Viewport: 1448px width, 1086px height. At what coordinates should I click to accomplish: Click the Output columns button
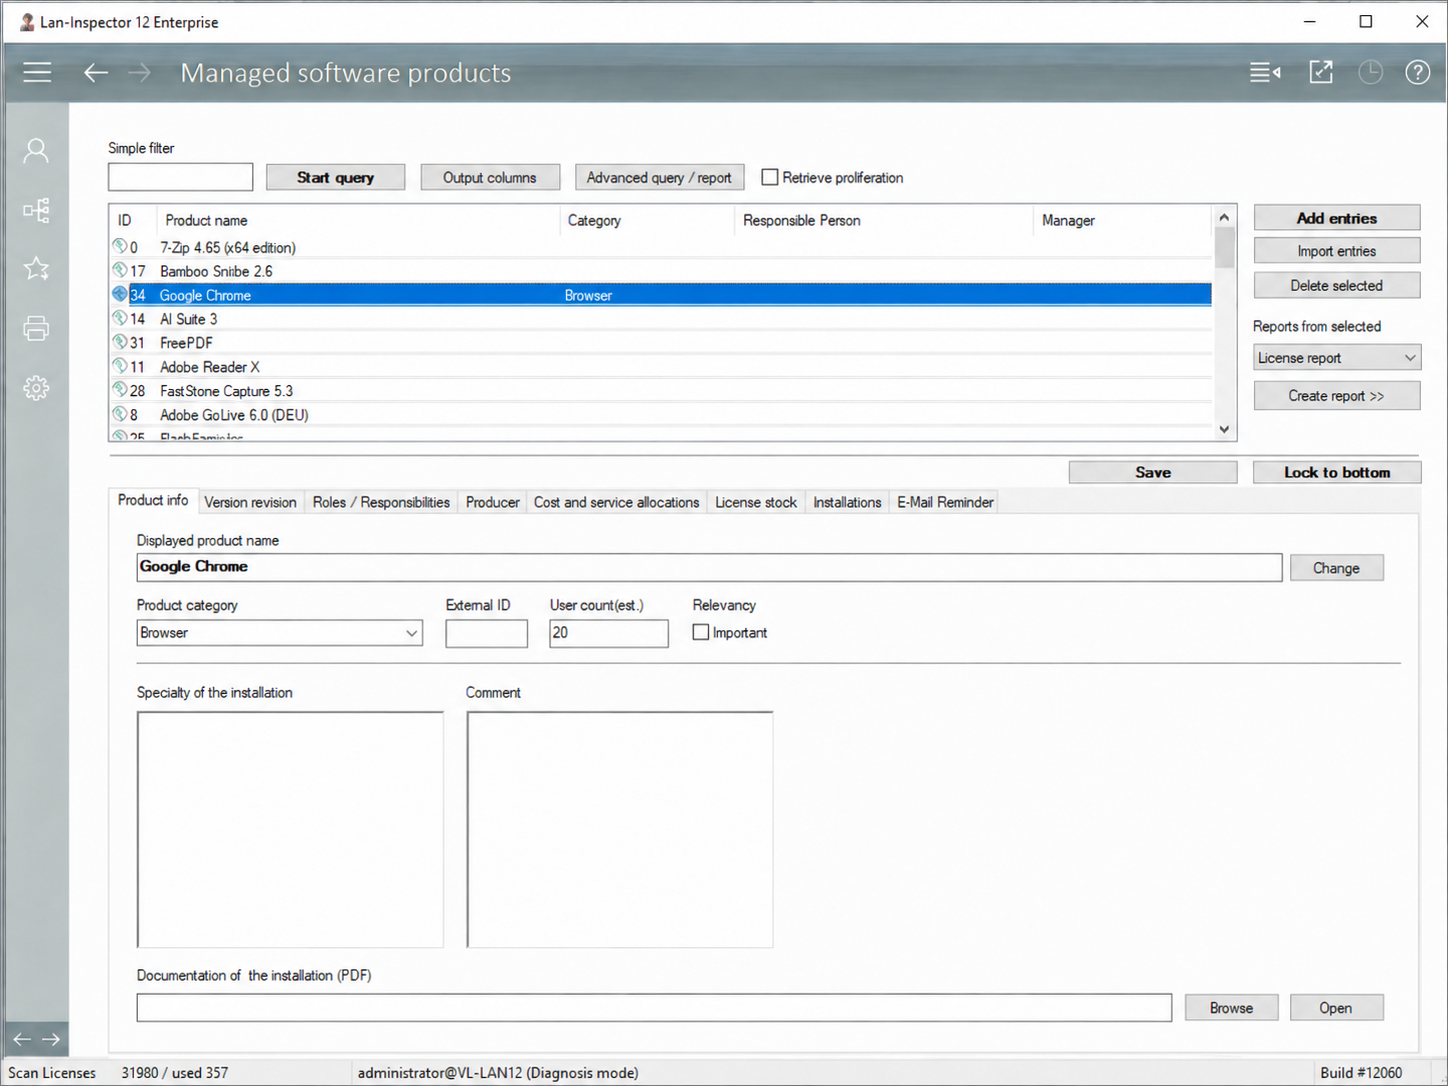[490, 177]
